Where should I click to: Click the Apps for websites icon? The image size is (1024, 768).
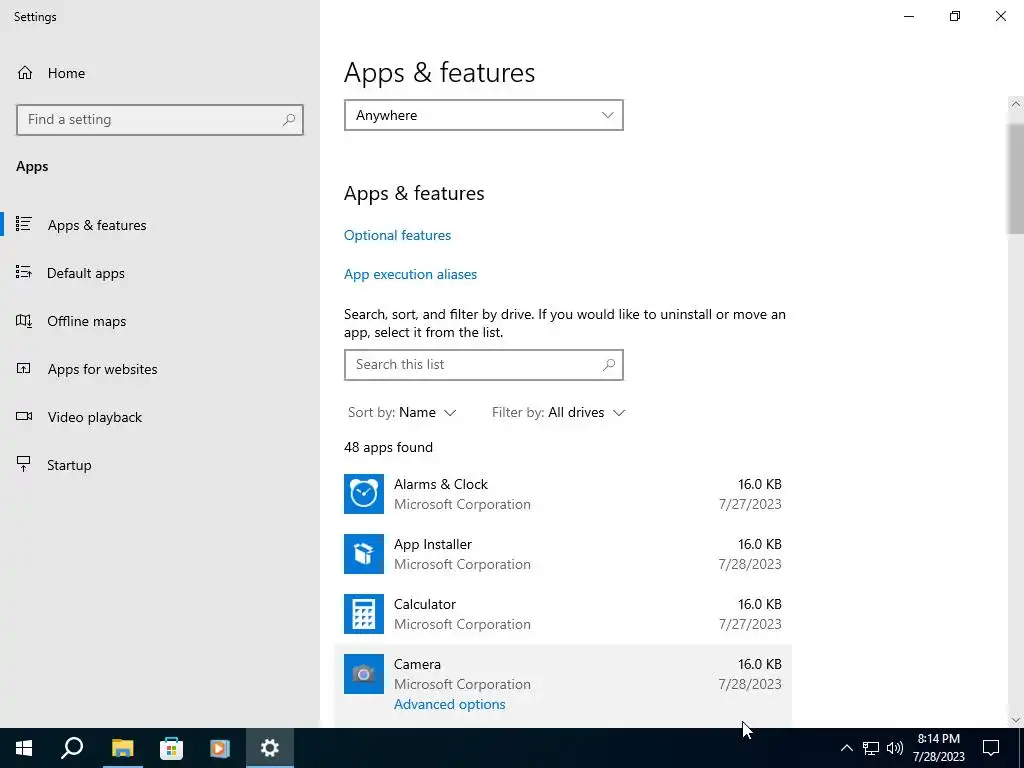click(x=24, y=369)
